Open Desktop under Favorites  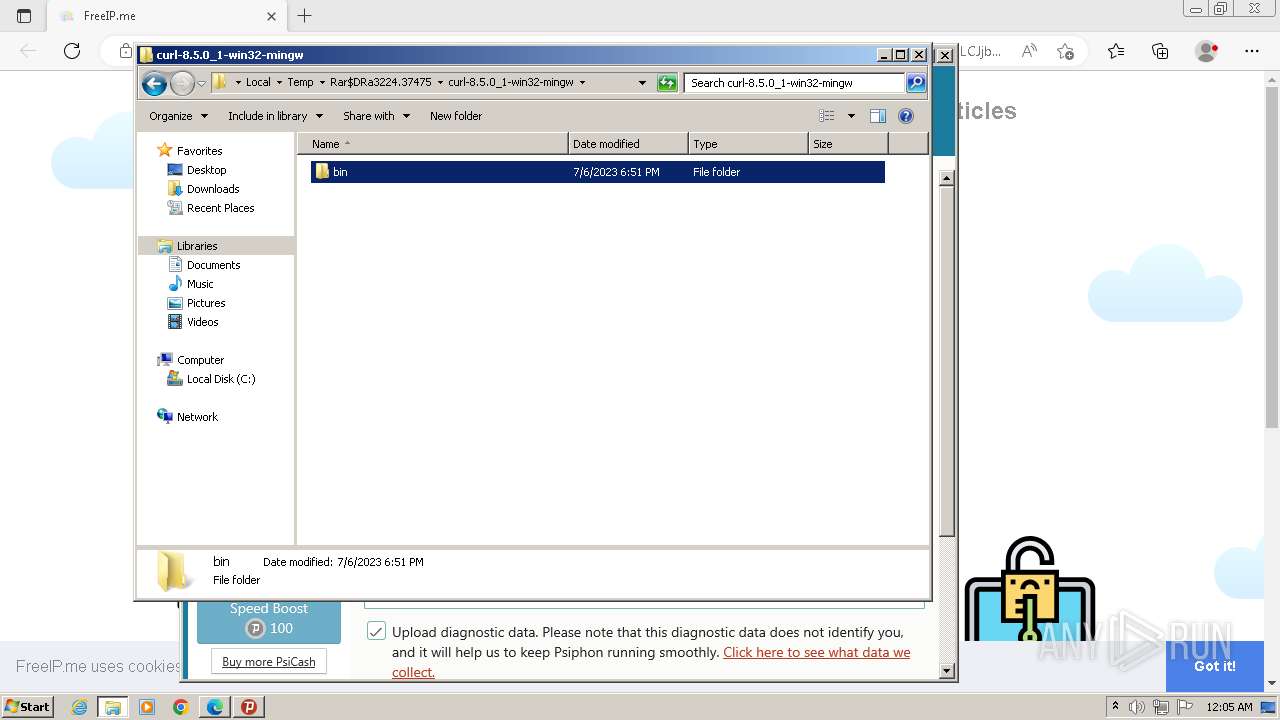coord(206,170)
